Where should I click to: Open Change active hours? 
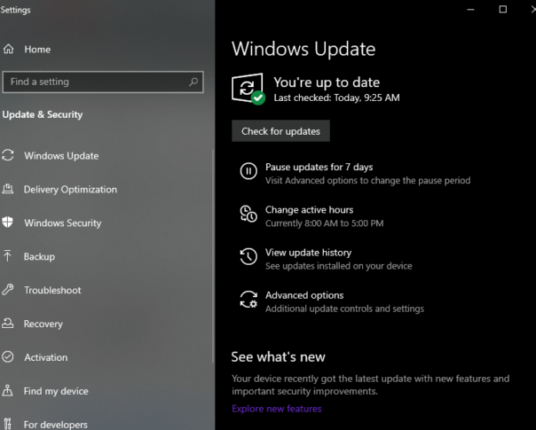tap(309, 210)
